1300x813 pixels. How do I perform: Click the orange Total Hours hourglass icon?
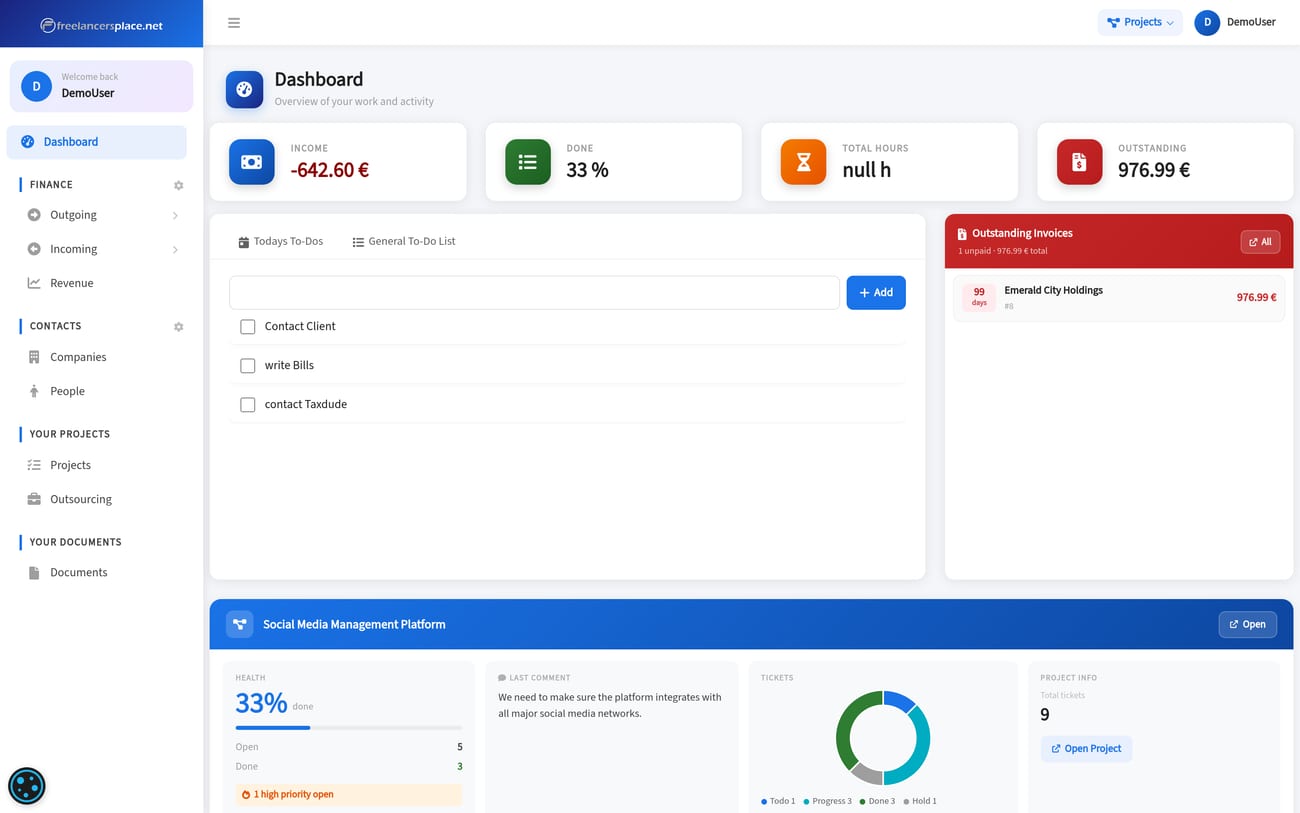803,162
